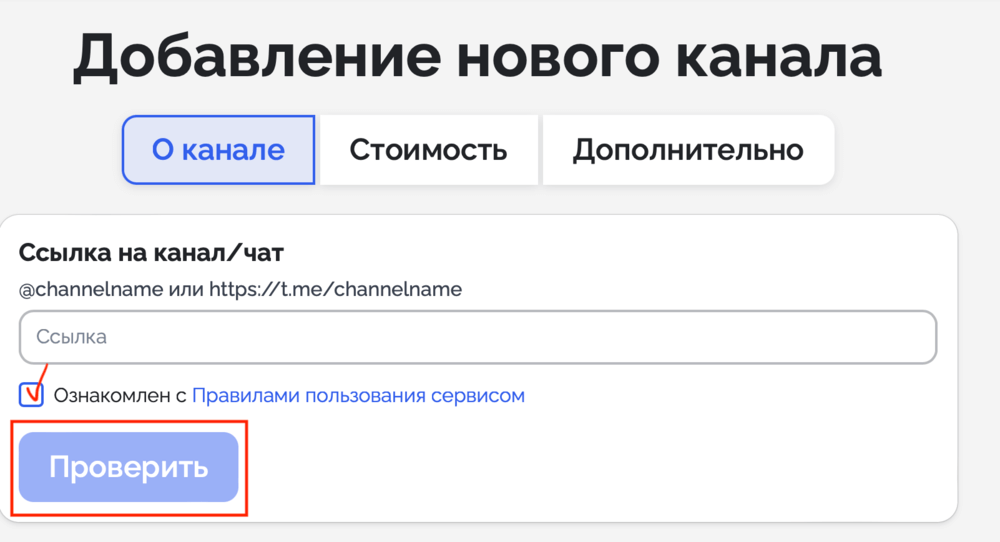View the service usage rules hyperlink
Viewport: 1000px width, 542px height.
point(358,395)
